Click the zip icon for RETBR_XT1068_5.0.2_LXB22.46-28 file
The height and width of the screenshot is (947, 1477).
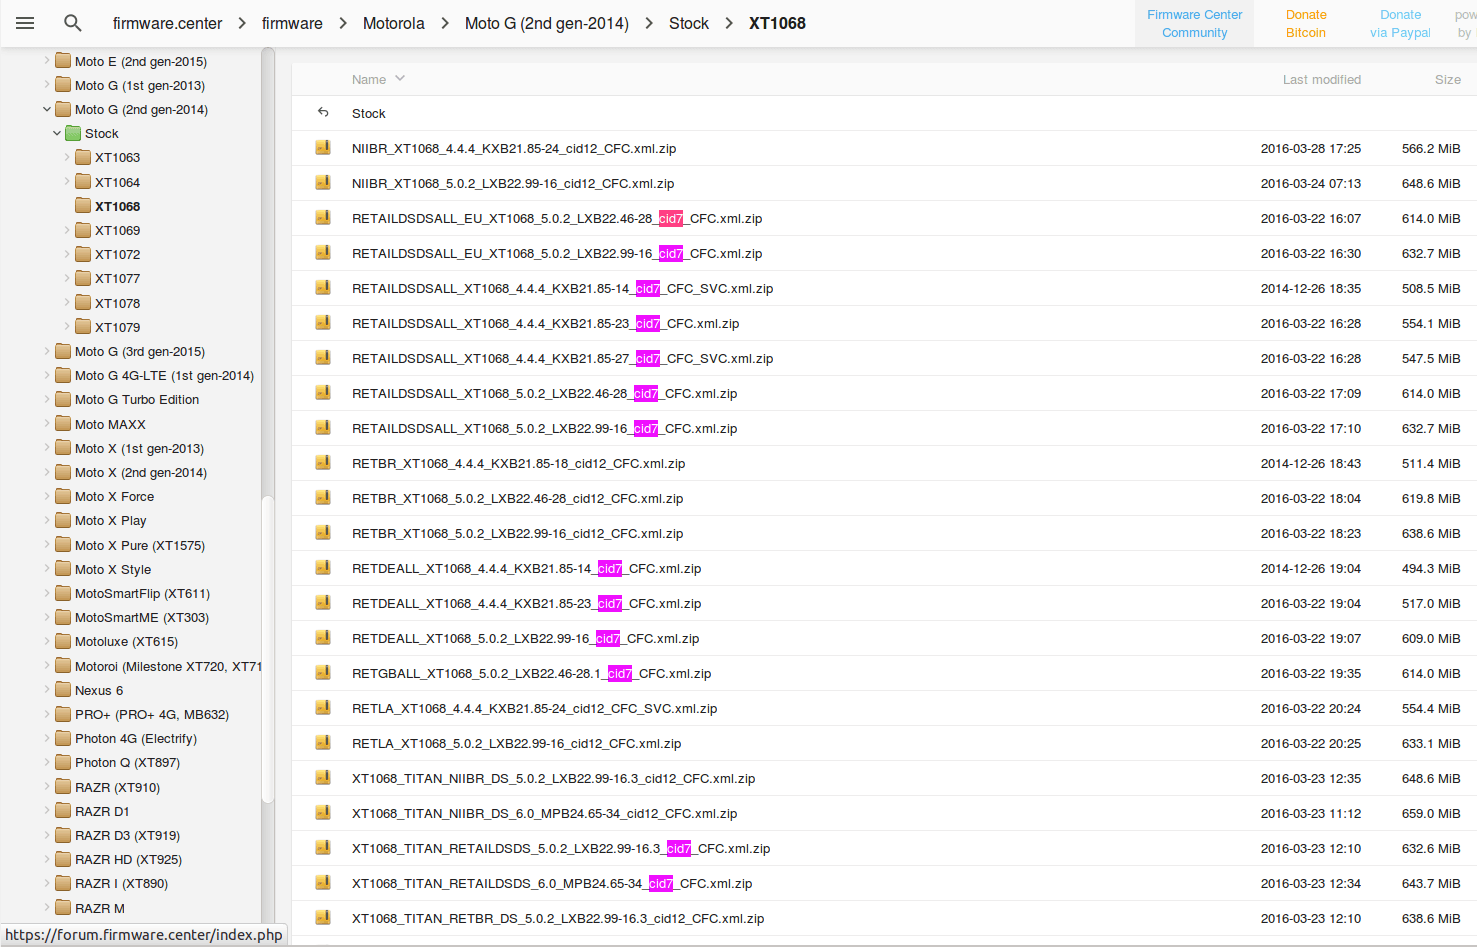[323, 498]
